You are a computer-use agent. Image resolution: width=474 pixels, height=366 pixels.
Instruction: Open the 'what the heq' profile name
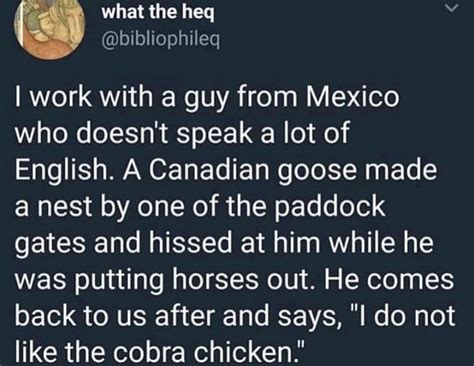[158, 12]
